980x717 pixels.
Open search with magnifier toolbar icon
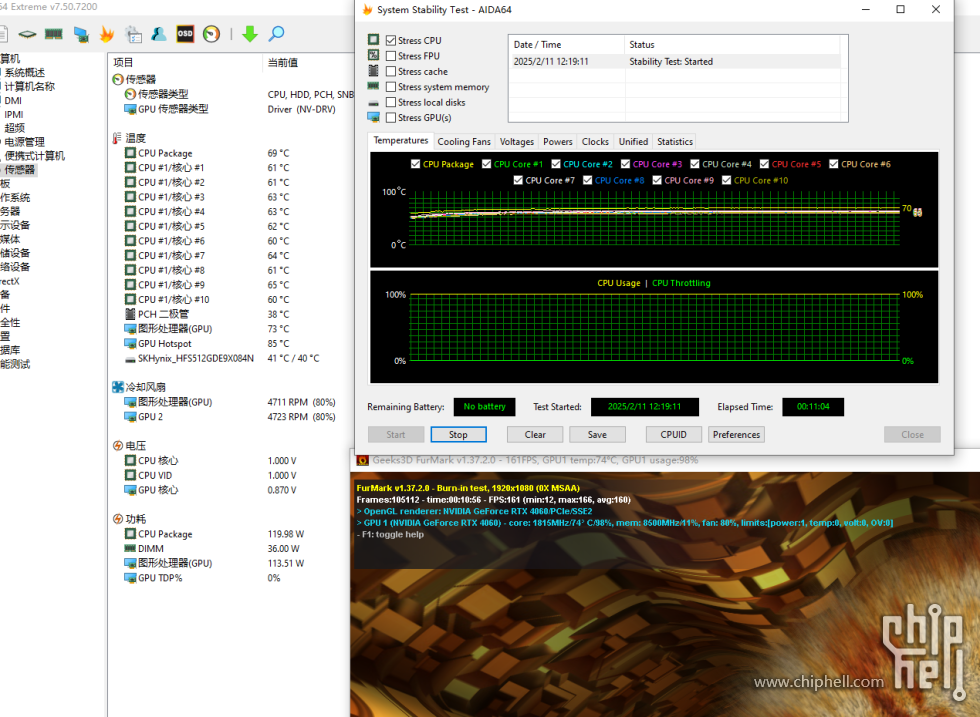[x=276, y=34]
